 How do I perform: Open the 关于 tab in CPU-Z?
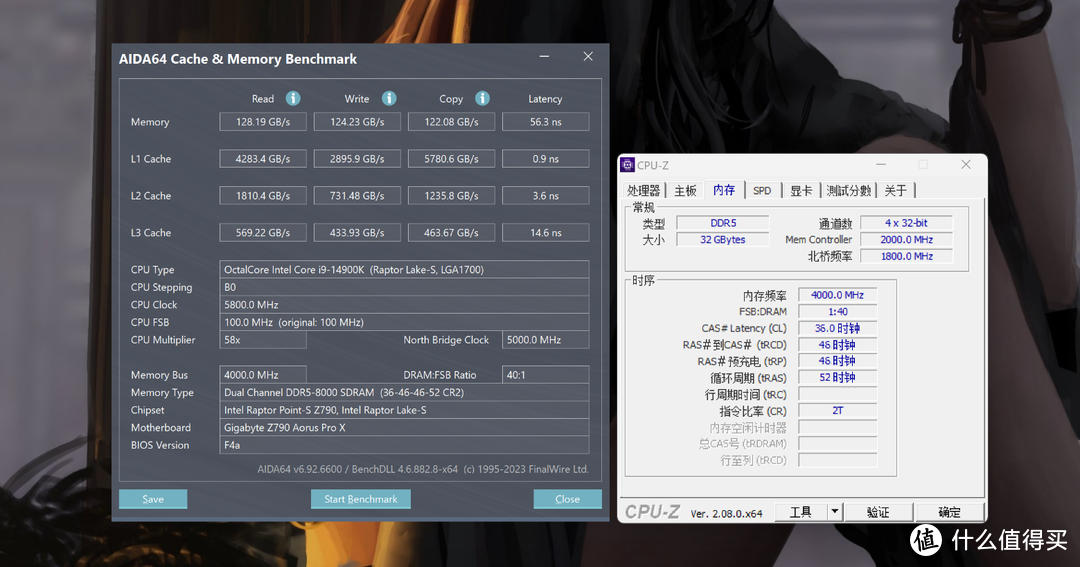(x=895, y=191)
